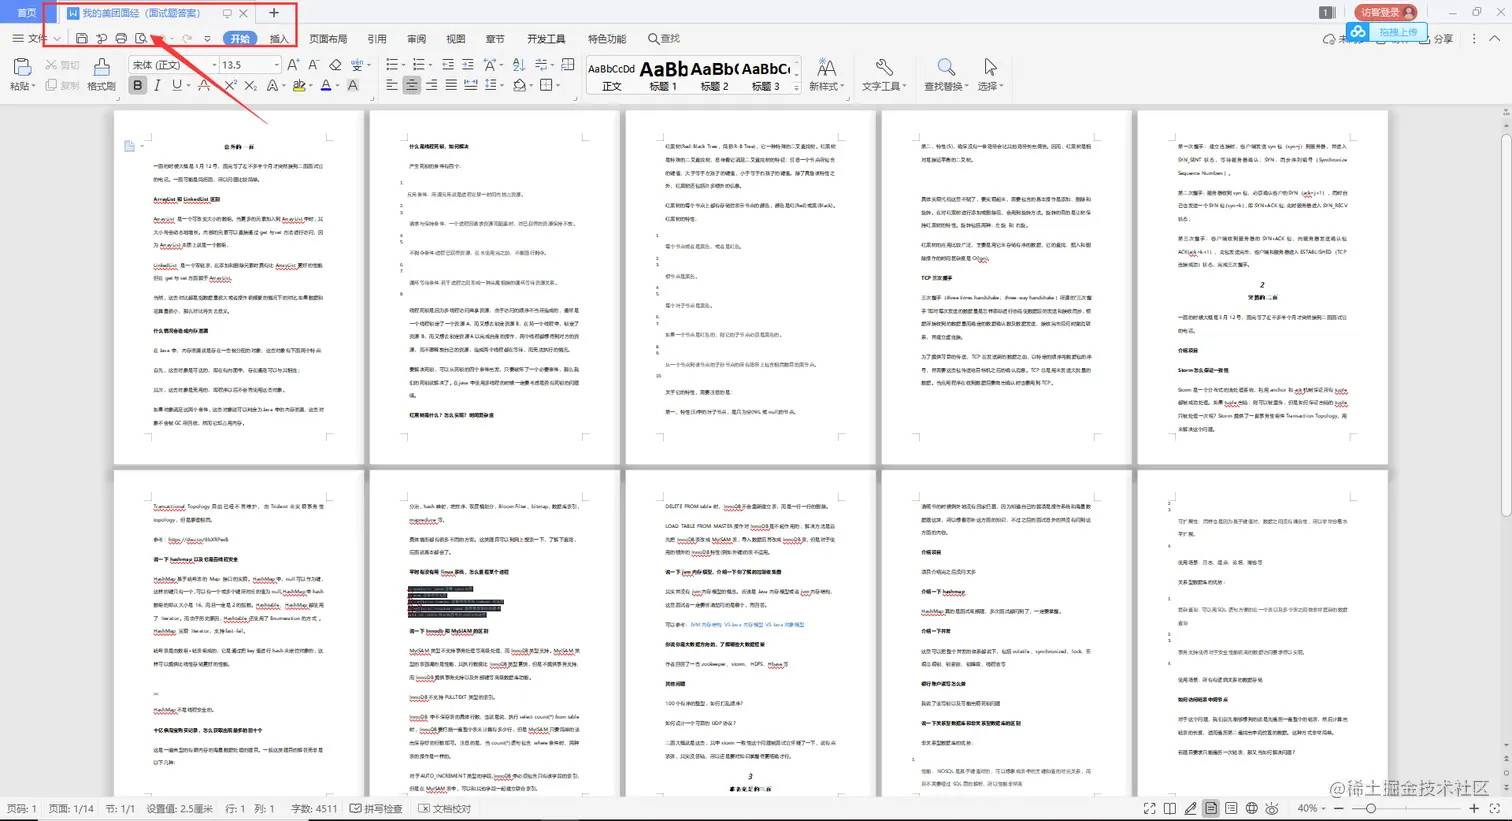Select the 正文 style
Screen dimensions: 1512x821
[x=612, y=76]
